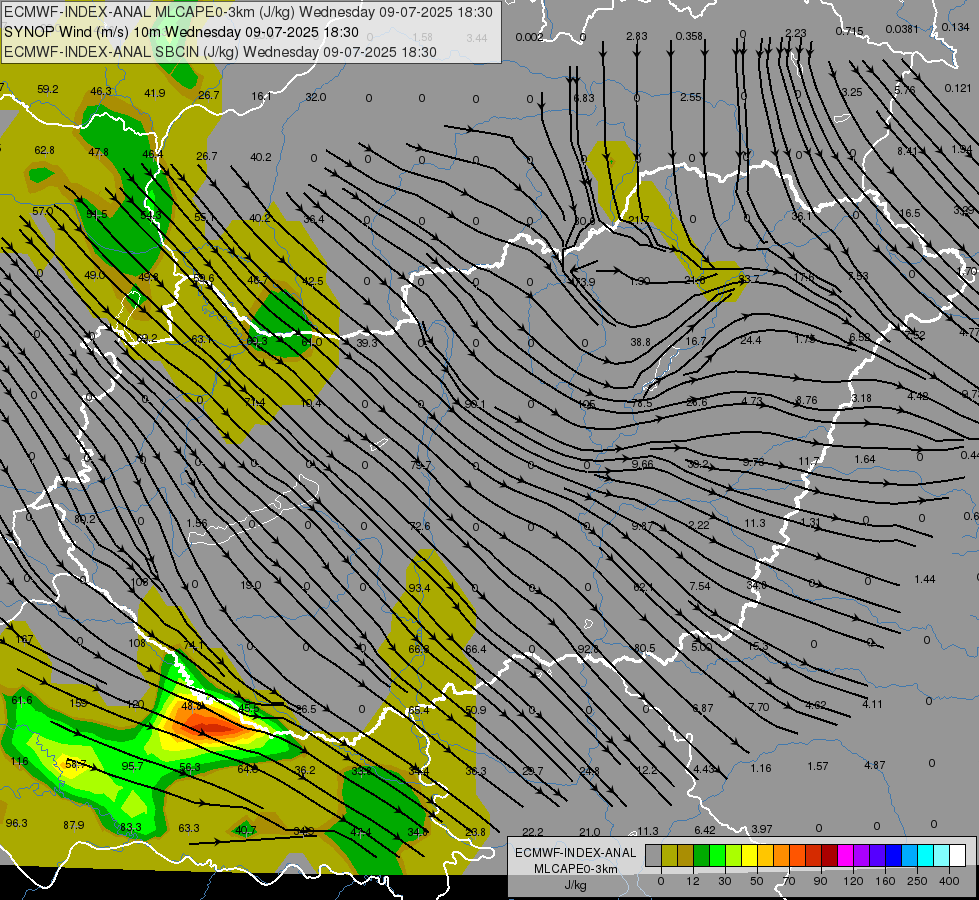
Task: Click the magenta swatch in the color scale
Action: (x=845, y=856)
